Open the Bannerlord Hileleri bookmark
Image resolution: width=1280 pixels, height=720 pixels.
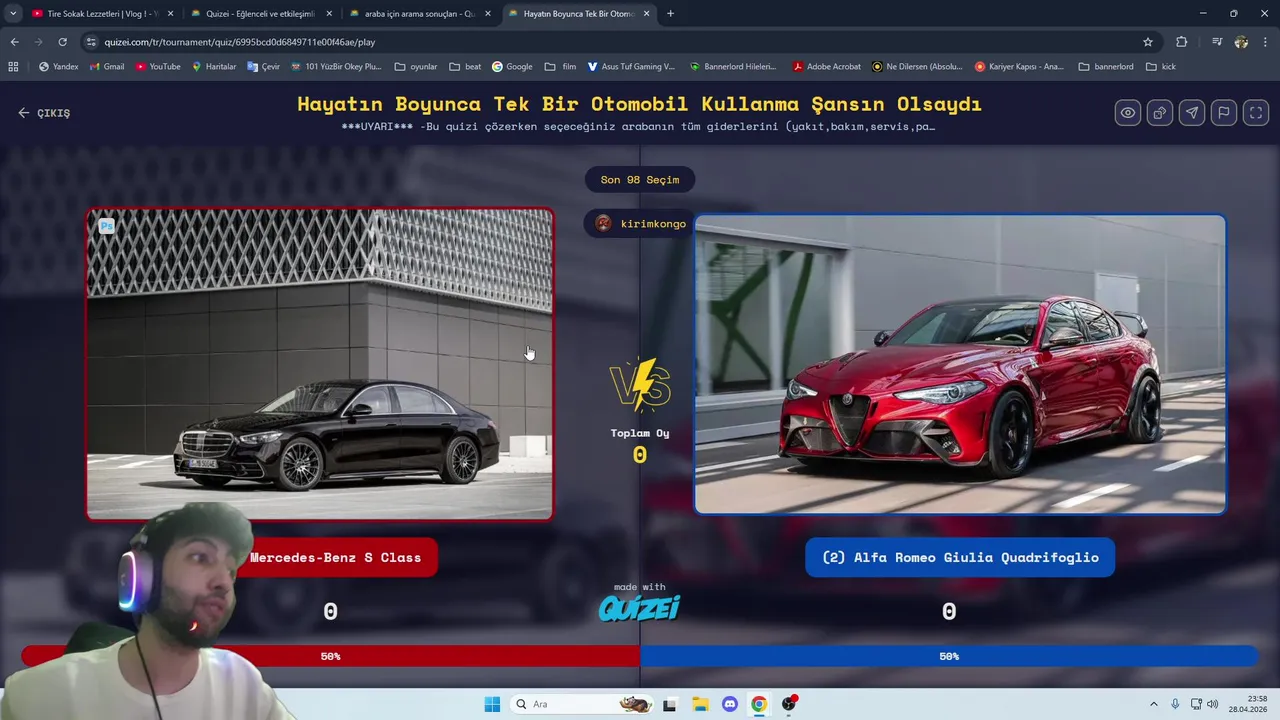point(733,66)
